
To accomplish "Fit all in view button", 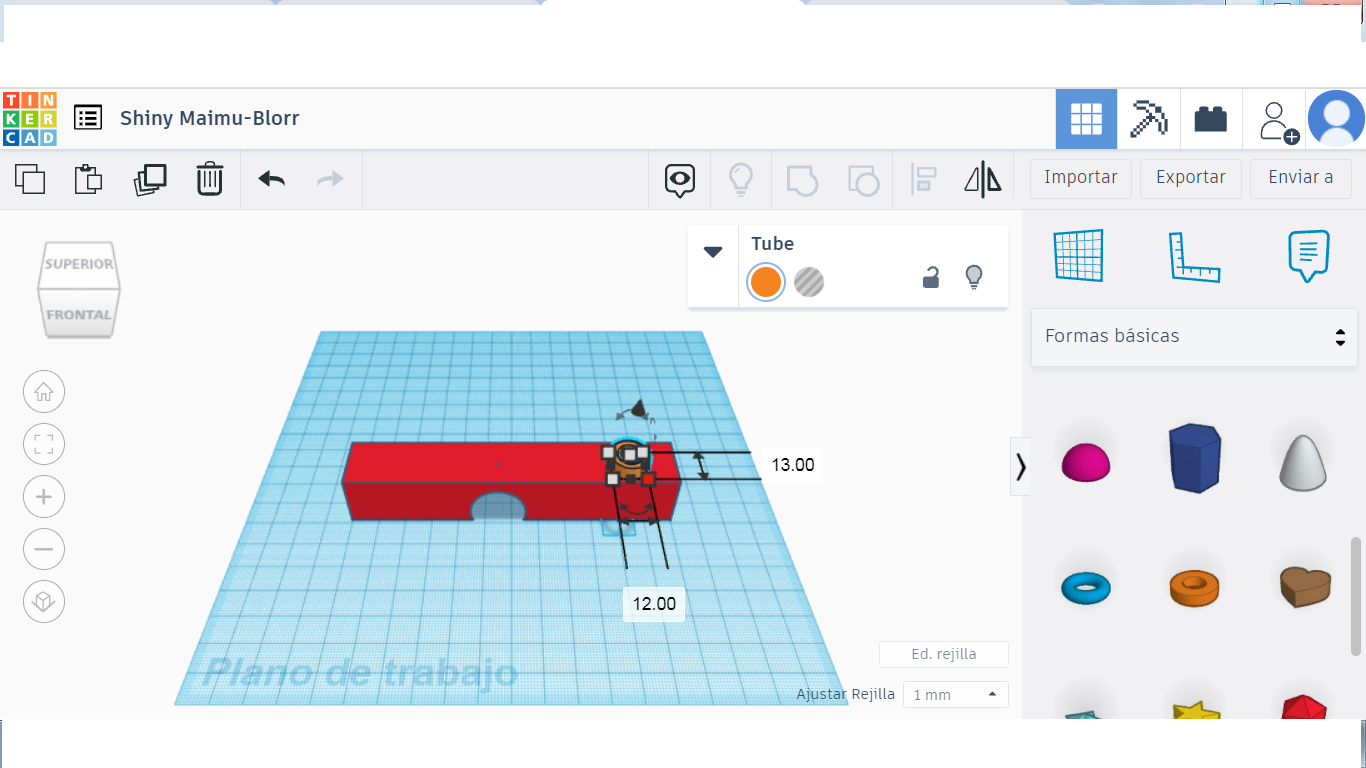I will (44, 445).
